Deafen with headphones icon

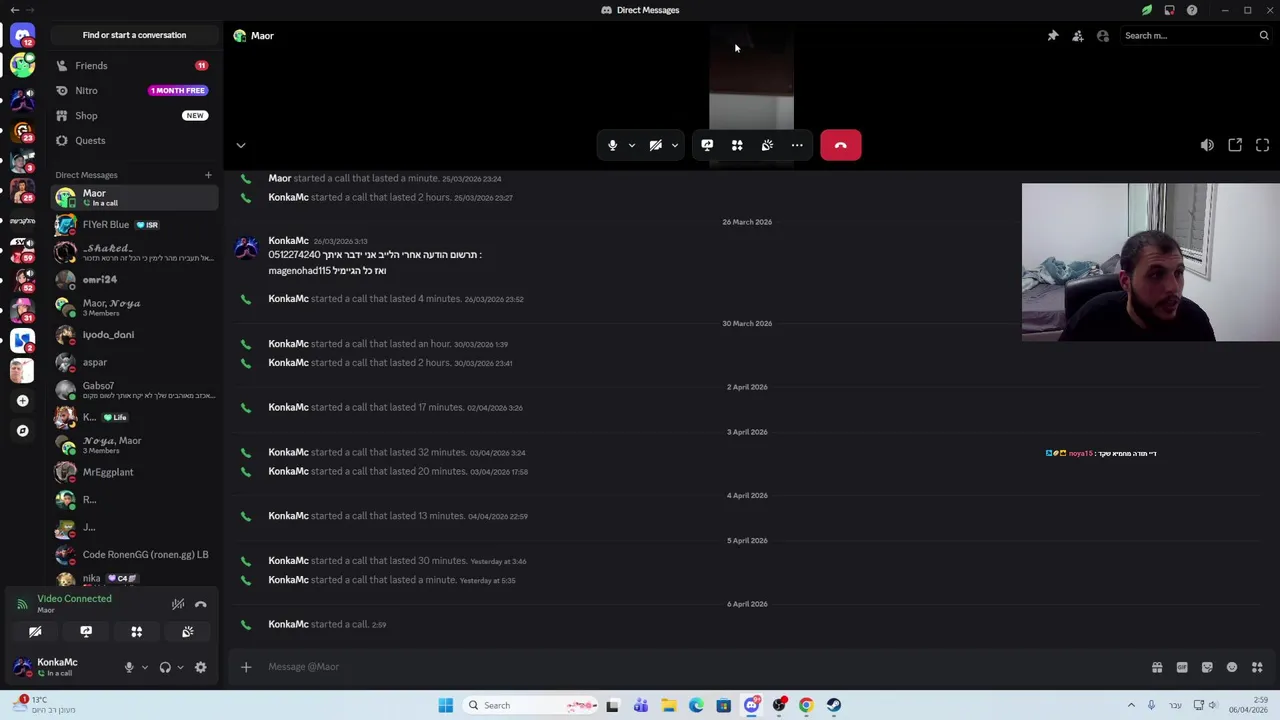click(x=165, y=667)
